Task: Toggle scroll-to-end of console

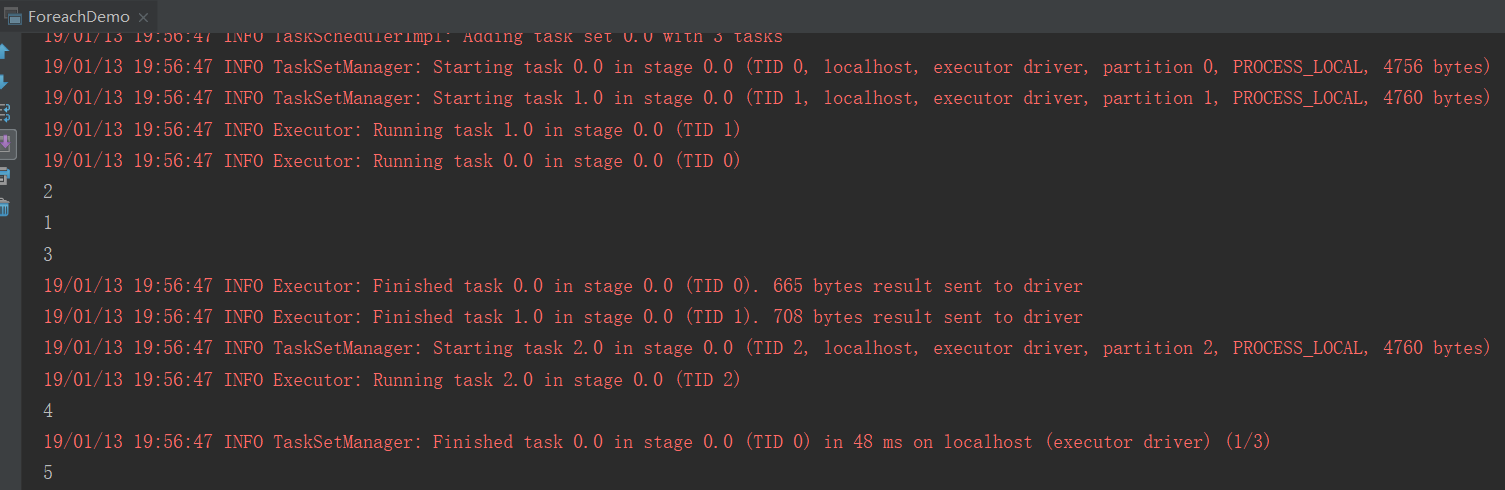Action: (4, 145)
